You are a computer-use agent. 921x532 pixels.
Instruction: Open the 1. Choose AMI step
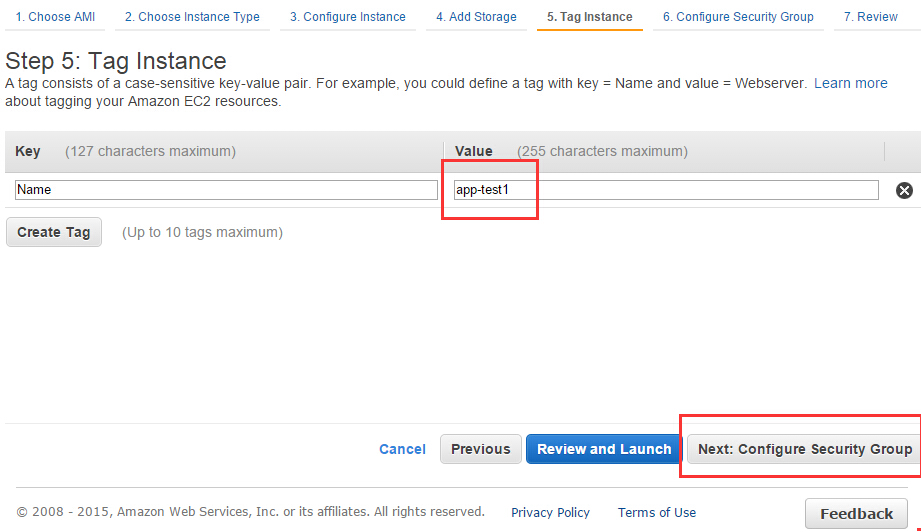(55, 17)
